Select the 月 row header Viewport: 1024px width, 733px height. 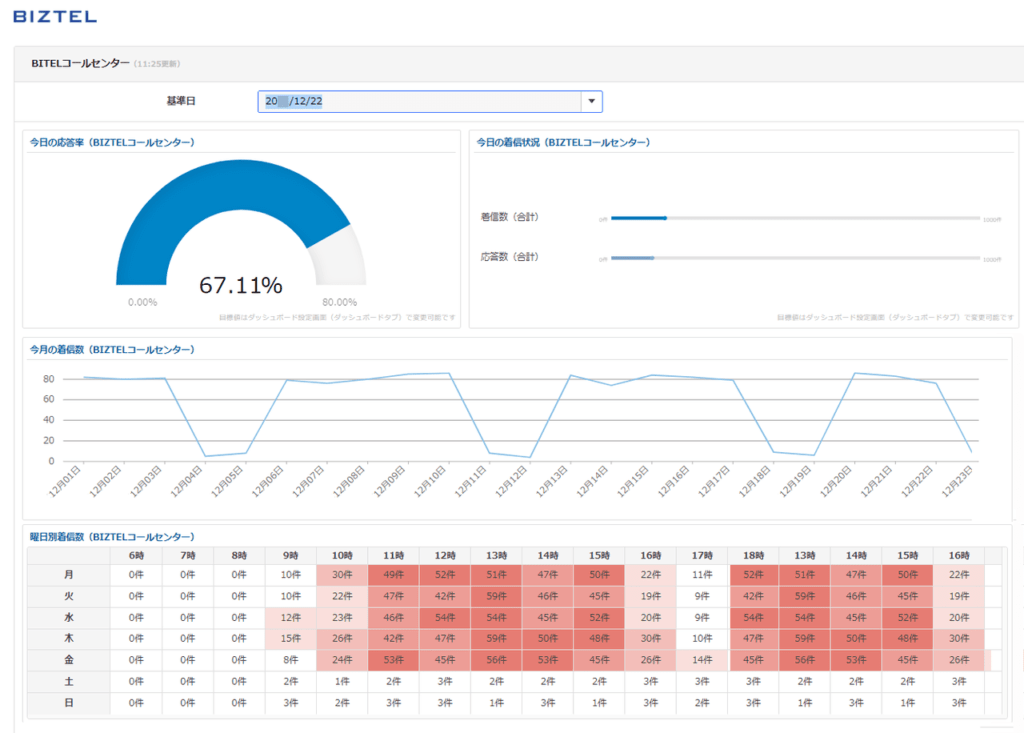point(69,575)
